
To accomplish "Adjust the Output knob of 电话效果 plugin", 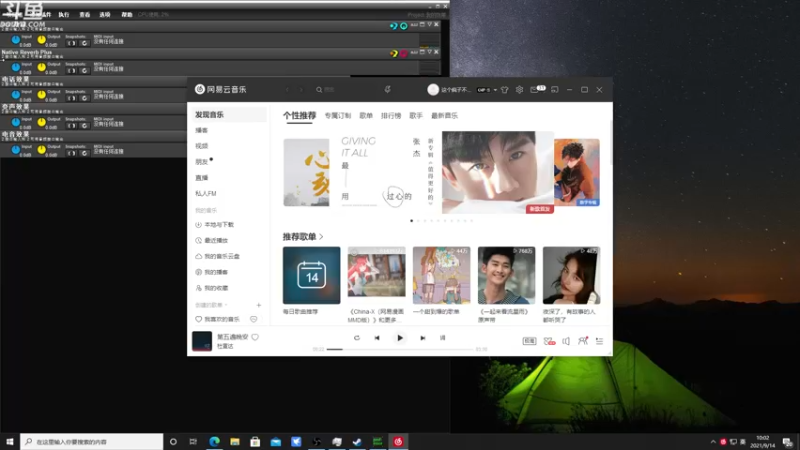I will pos(42,94).
